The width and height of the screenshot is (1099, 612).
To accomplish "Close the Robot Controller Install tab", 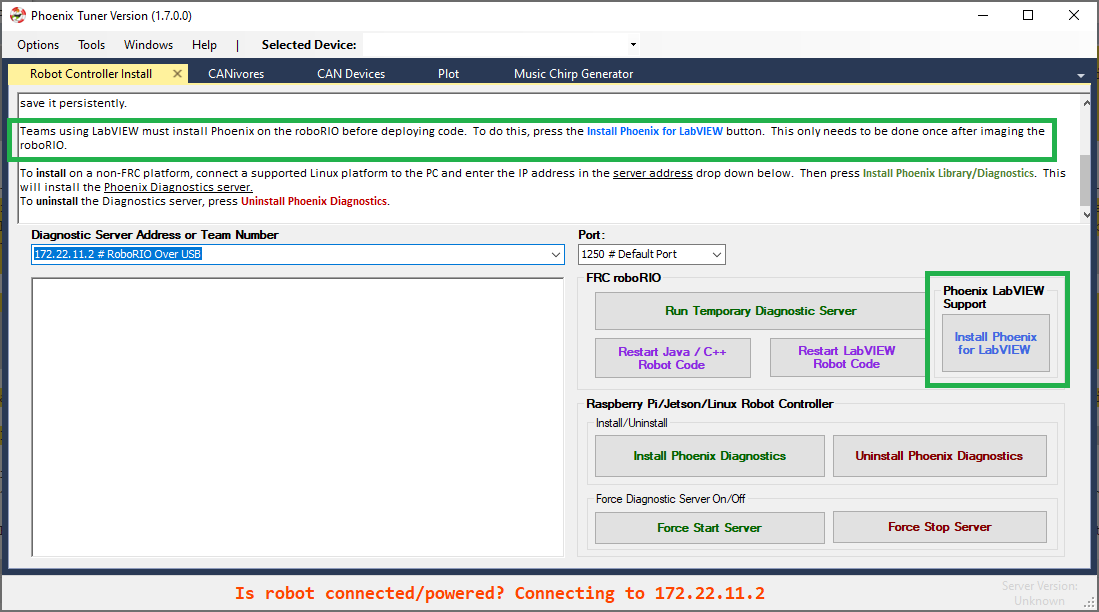I will point(177,74).
